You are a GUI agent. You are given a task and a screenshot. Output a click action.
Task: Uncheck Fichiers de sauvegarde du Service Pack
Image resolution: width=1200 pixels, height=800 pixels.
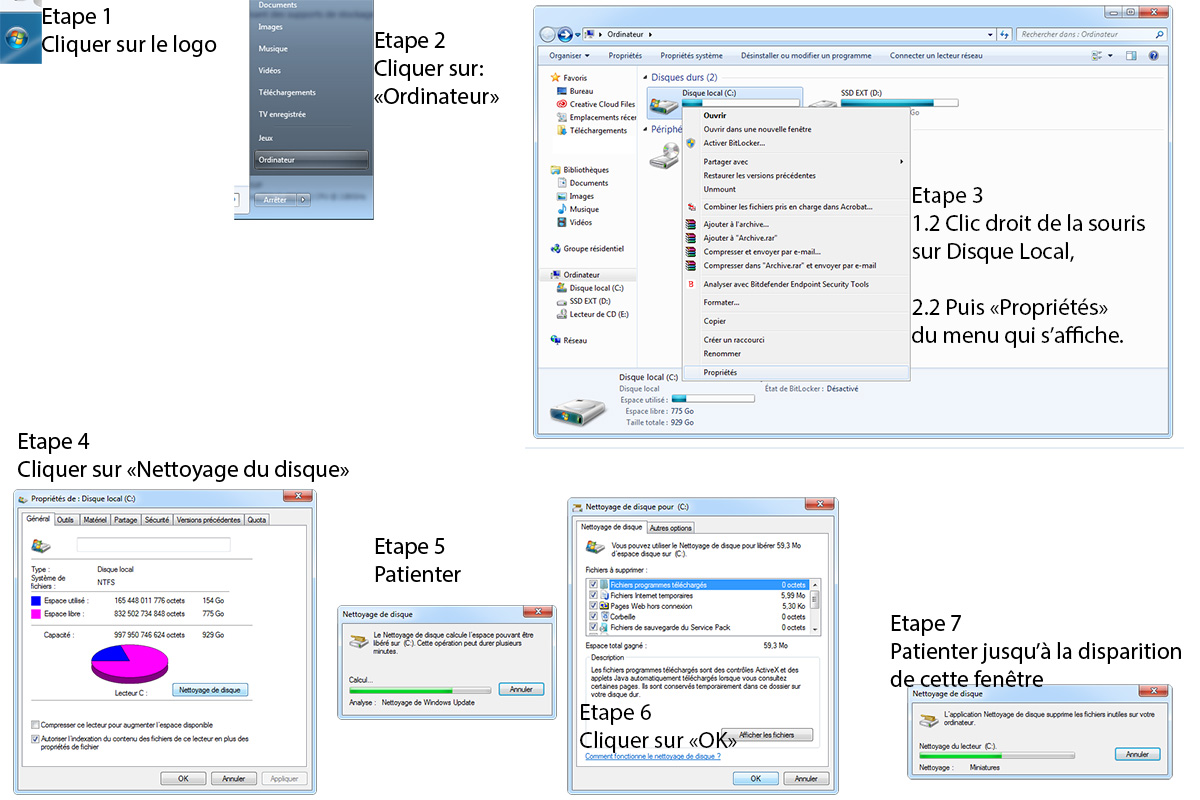594,628
